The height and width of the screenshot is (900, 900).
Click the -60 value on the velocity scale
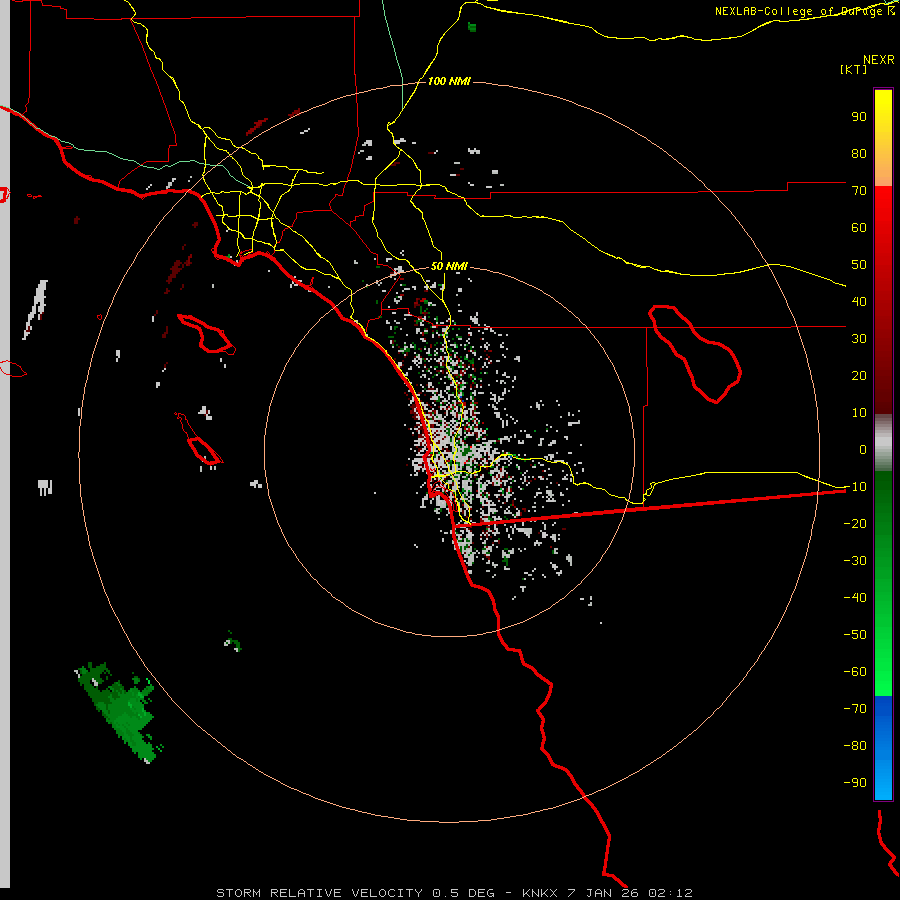pos(855,672)
